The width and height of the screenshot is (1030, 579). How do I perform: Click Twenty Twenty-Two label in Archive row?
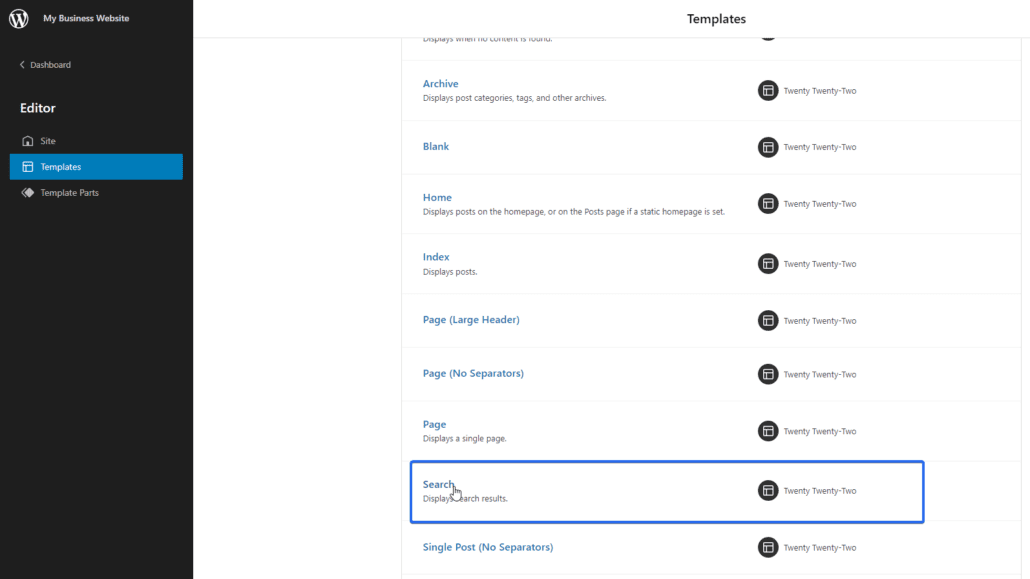point(820,91)
